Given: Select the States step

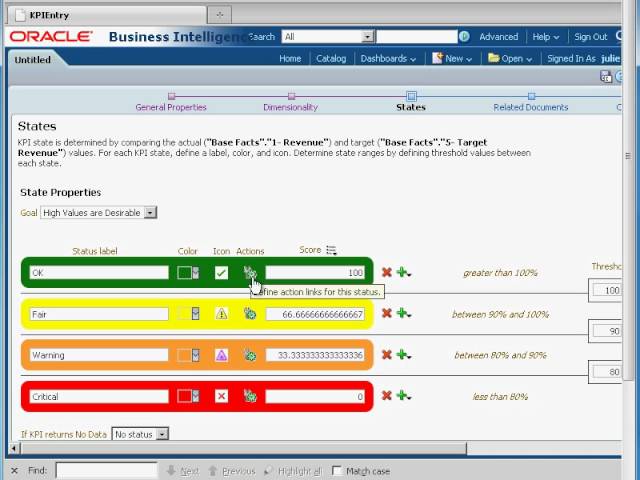Looking at the screenshot, I should click(x=411, y=102).
